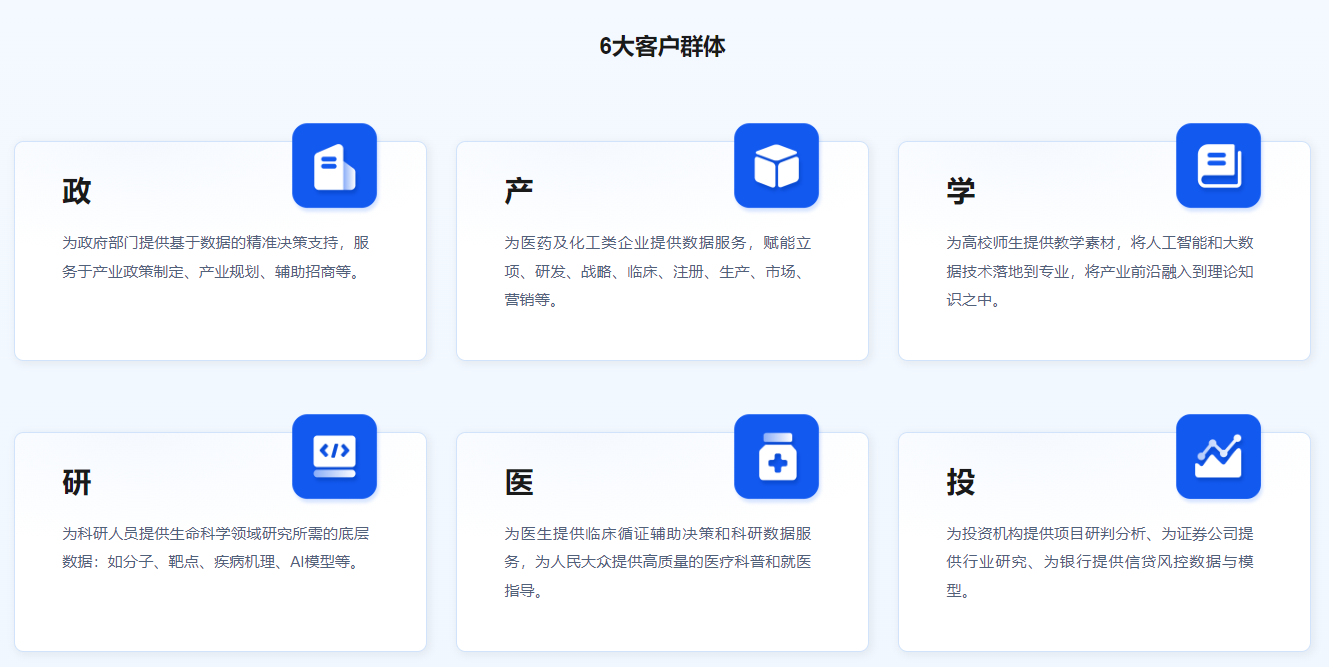Click the description starting 为医生提供临床循证
This screenshot has width=1329, height=667.
coord(658,562)
